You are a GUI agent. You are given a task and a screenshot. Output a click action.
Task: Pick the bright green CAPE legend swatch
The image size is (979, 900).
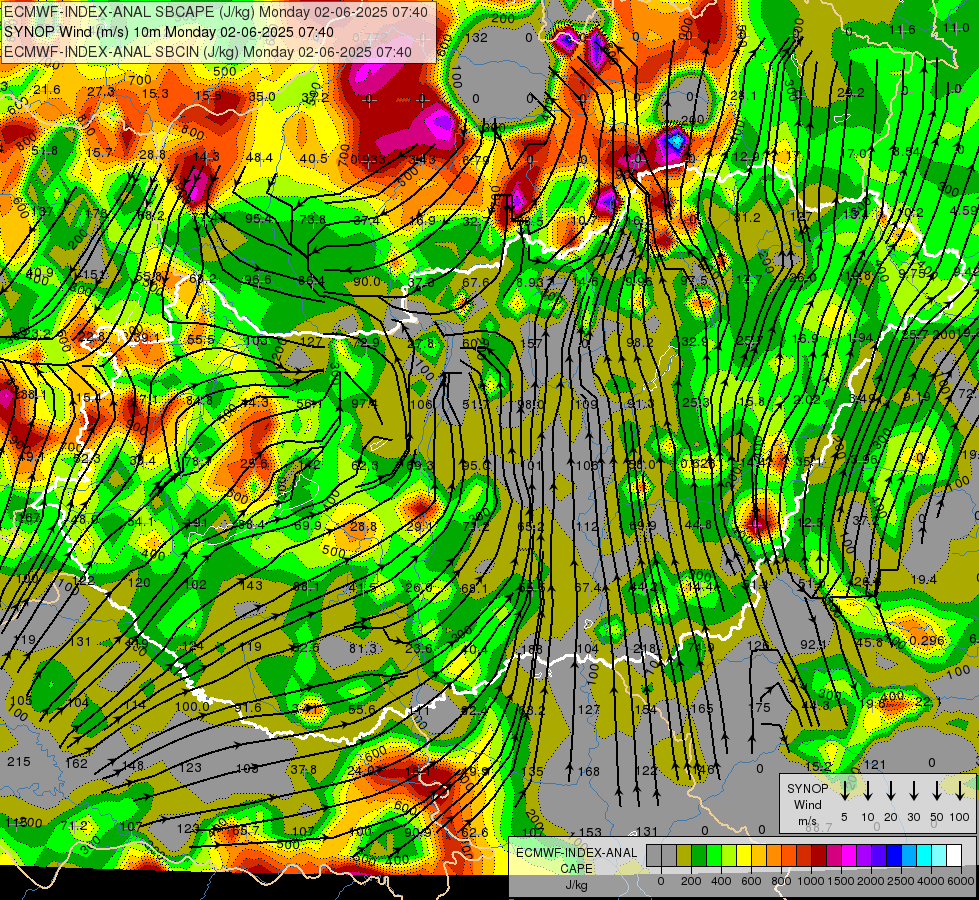point(714,856)
